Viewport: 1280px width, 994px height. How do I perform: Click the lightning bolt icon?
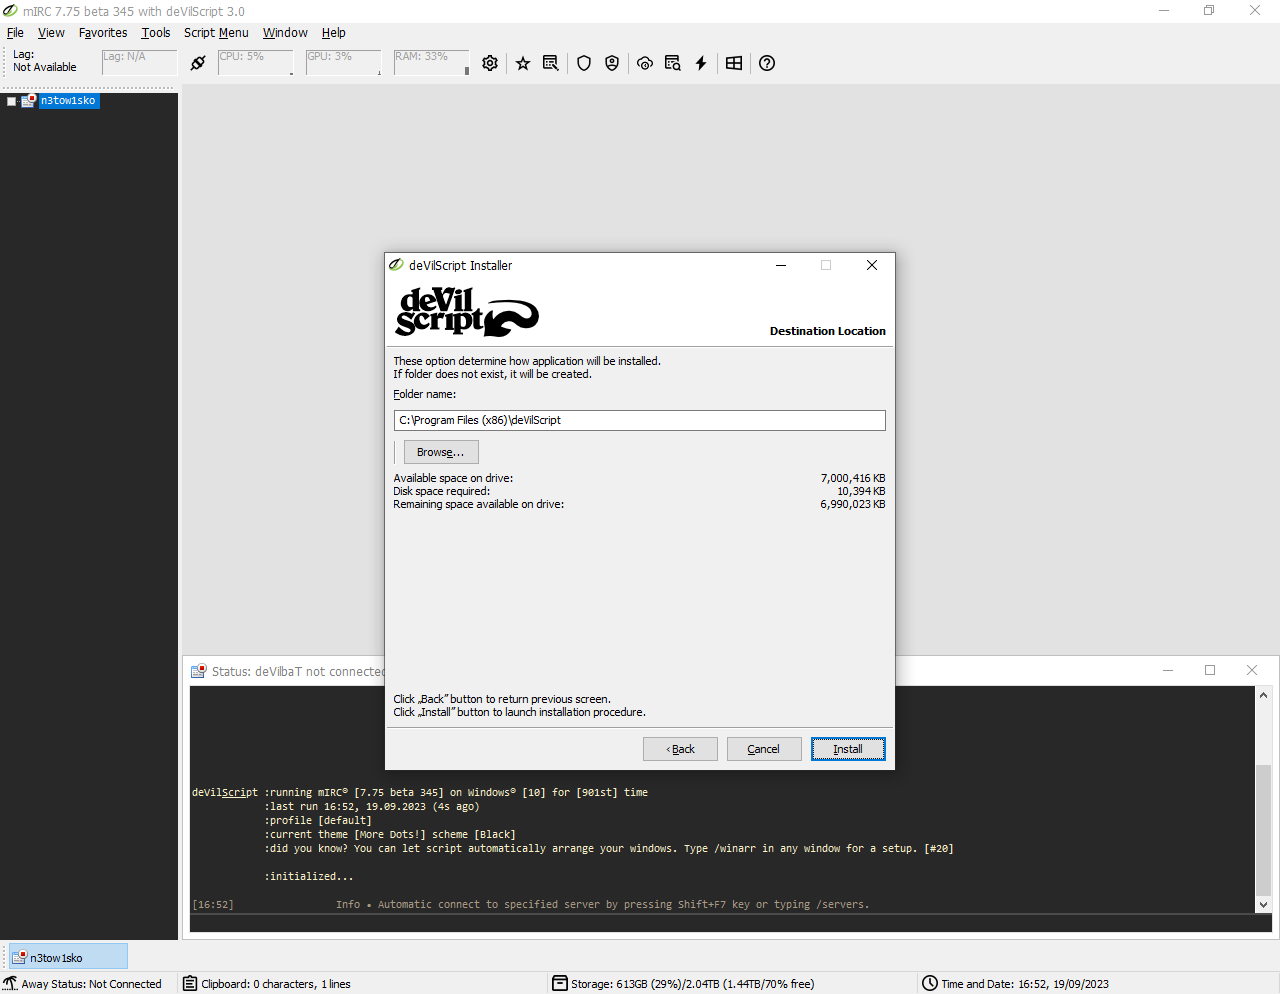pos(701,63)
